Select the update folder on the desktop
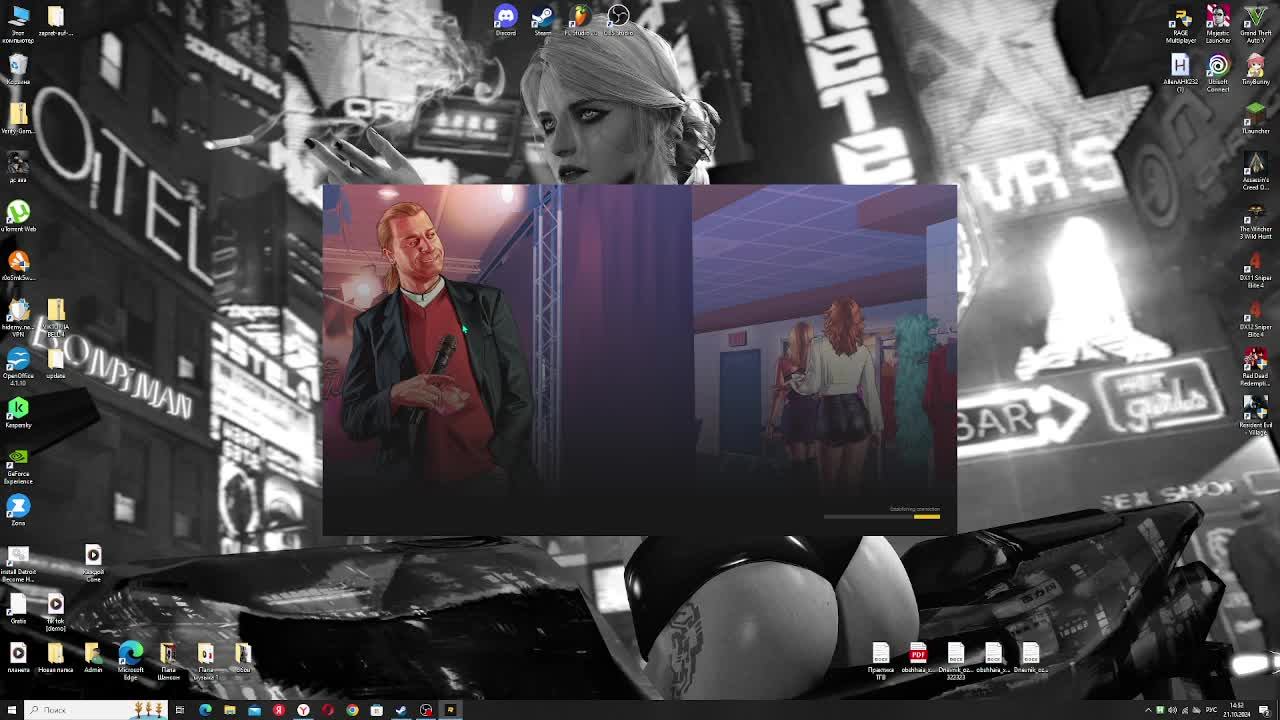Viewport: 1280px width, 720px height. tap(56, 363)
